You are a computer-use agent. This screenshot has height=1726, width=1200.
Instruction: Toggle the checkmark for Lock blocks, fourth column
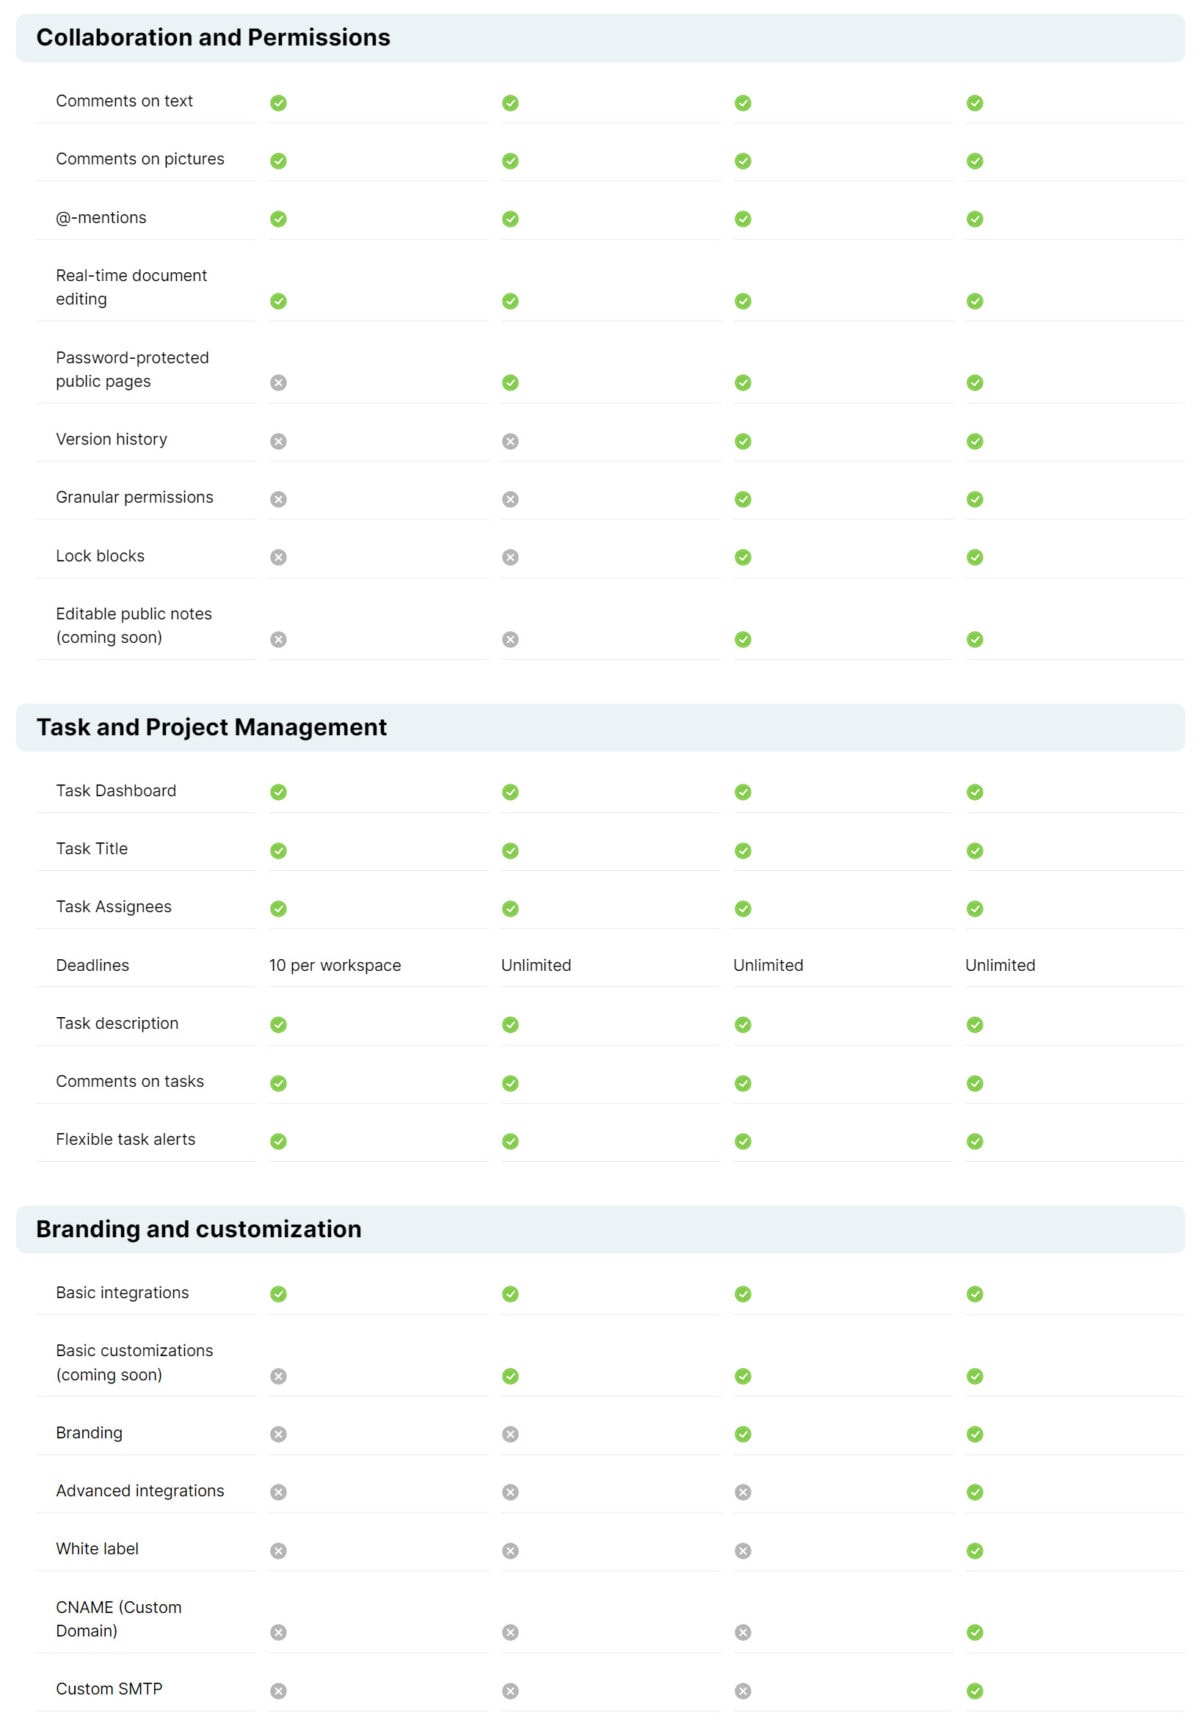coord(975,556)
